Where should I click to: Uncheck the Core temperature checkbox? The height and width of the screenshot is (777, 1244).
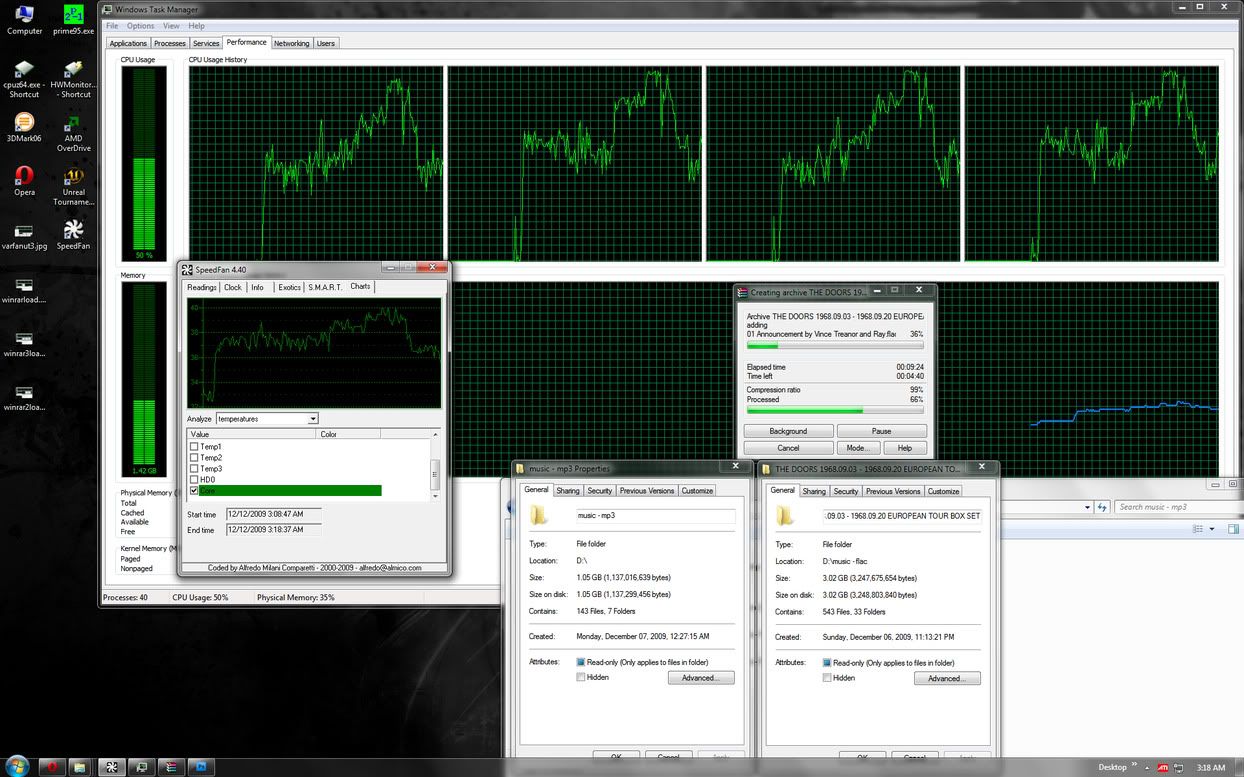click(194, 491)
